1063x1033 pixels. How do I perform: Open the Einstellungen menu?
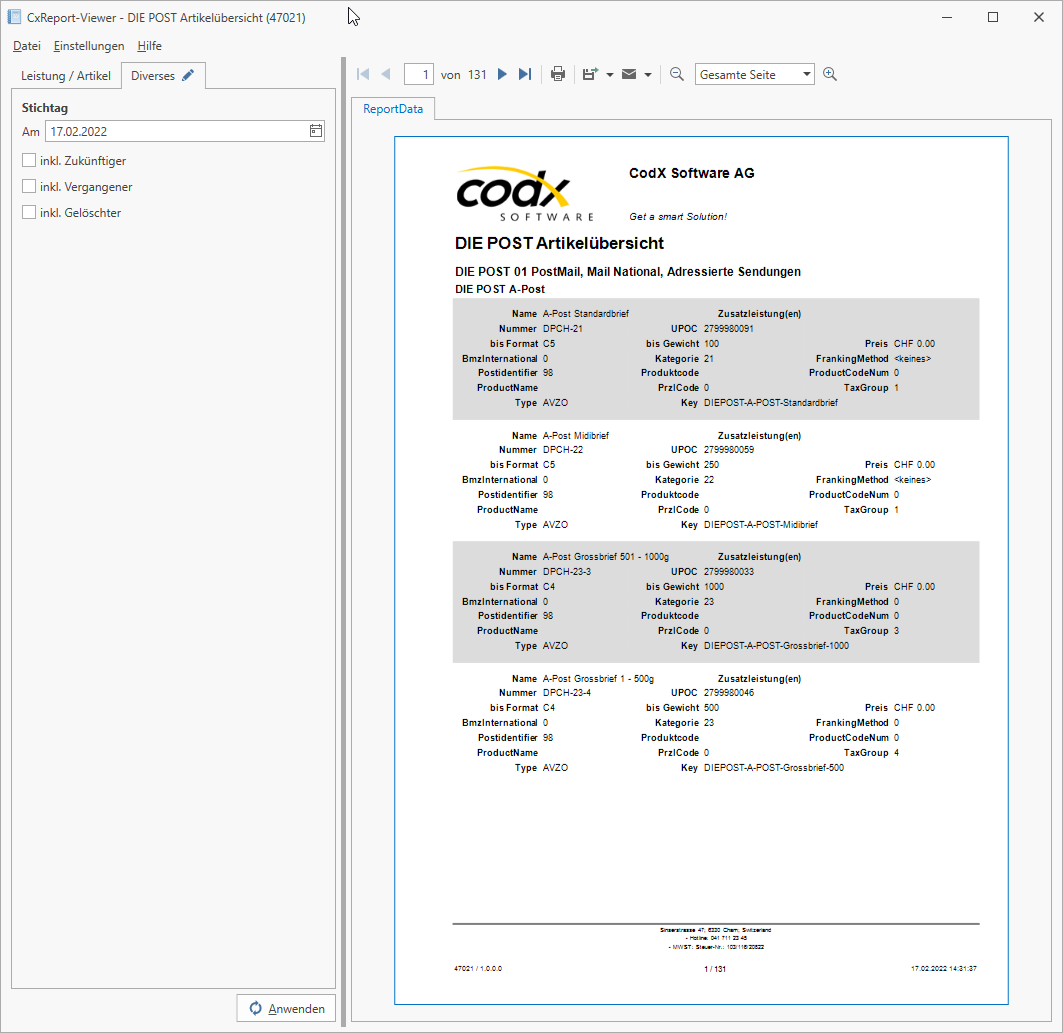[x=89, y=45]
